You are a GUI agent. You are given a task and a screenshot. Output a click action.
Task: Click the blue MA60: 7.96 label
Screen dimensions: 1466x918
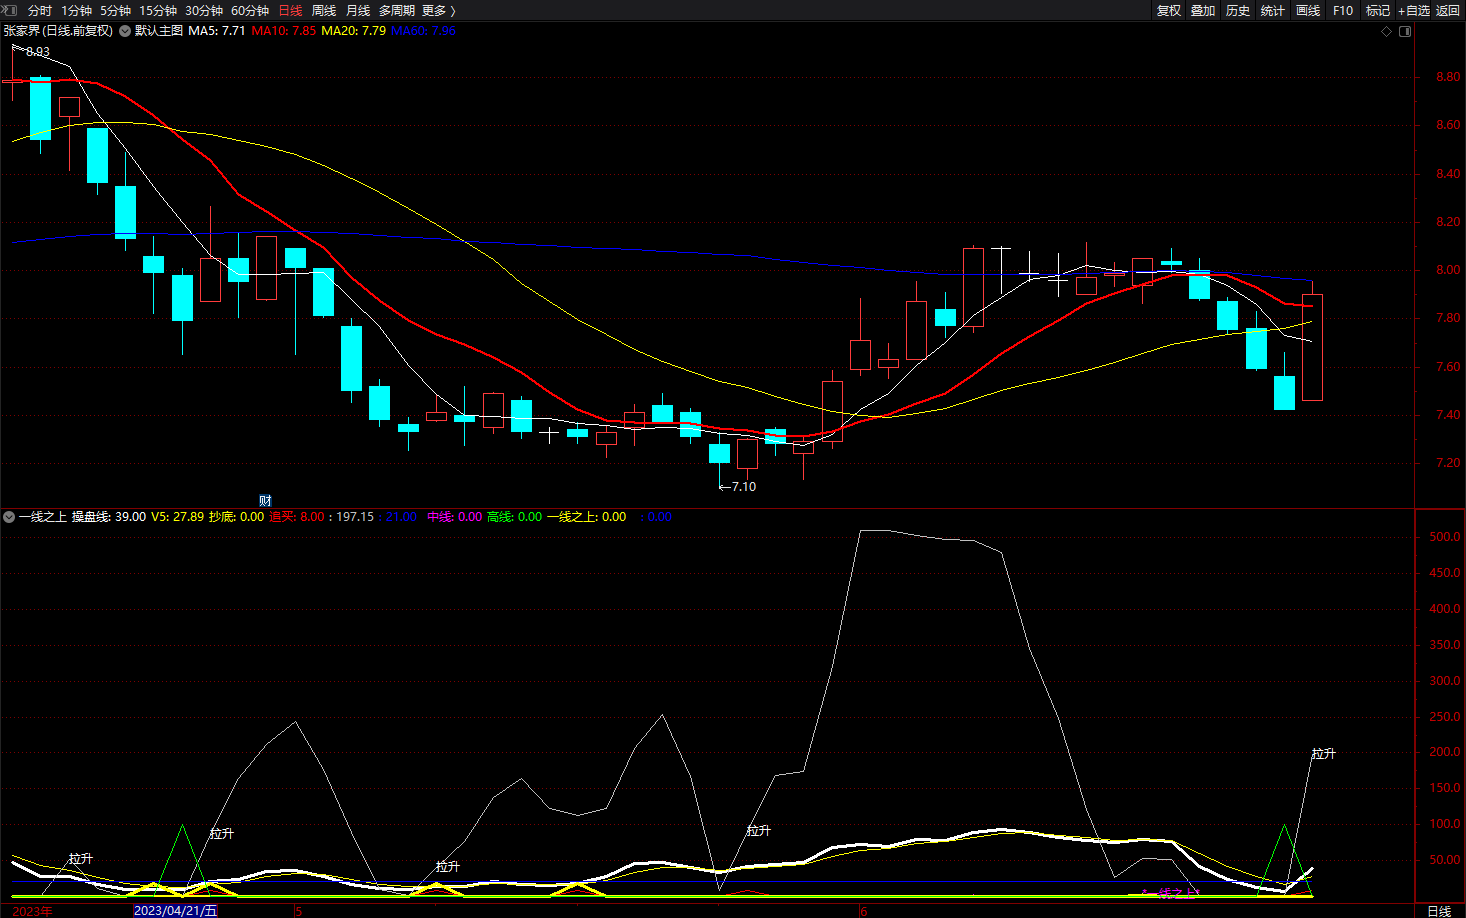tap(423, 31)
